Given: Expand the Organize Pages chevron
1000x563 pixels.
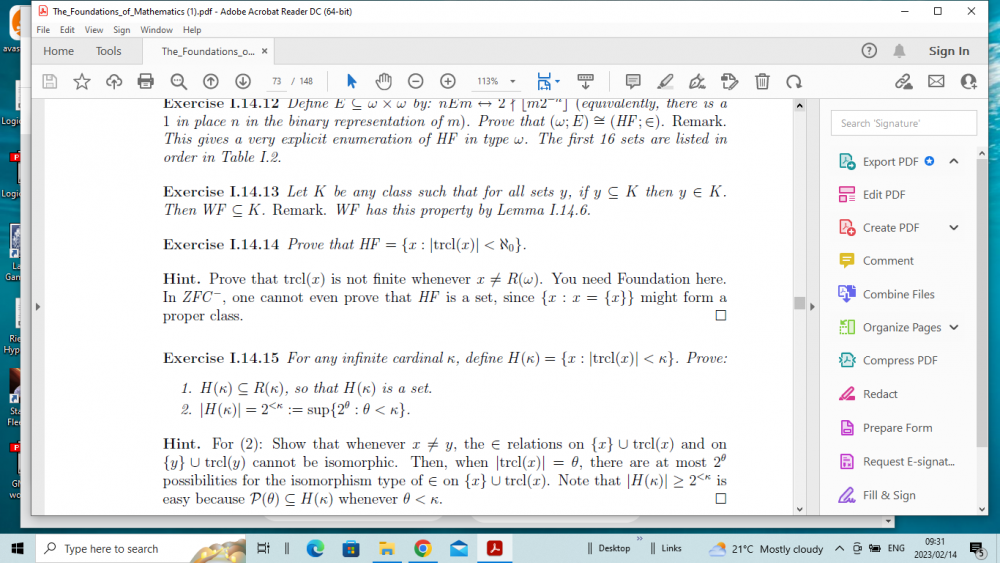Looking at the screenshot, I should pos(953,327).
